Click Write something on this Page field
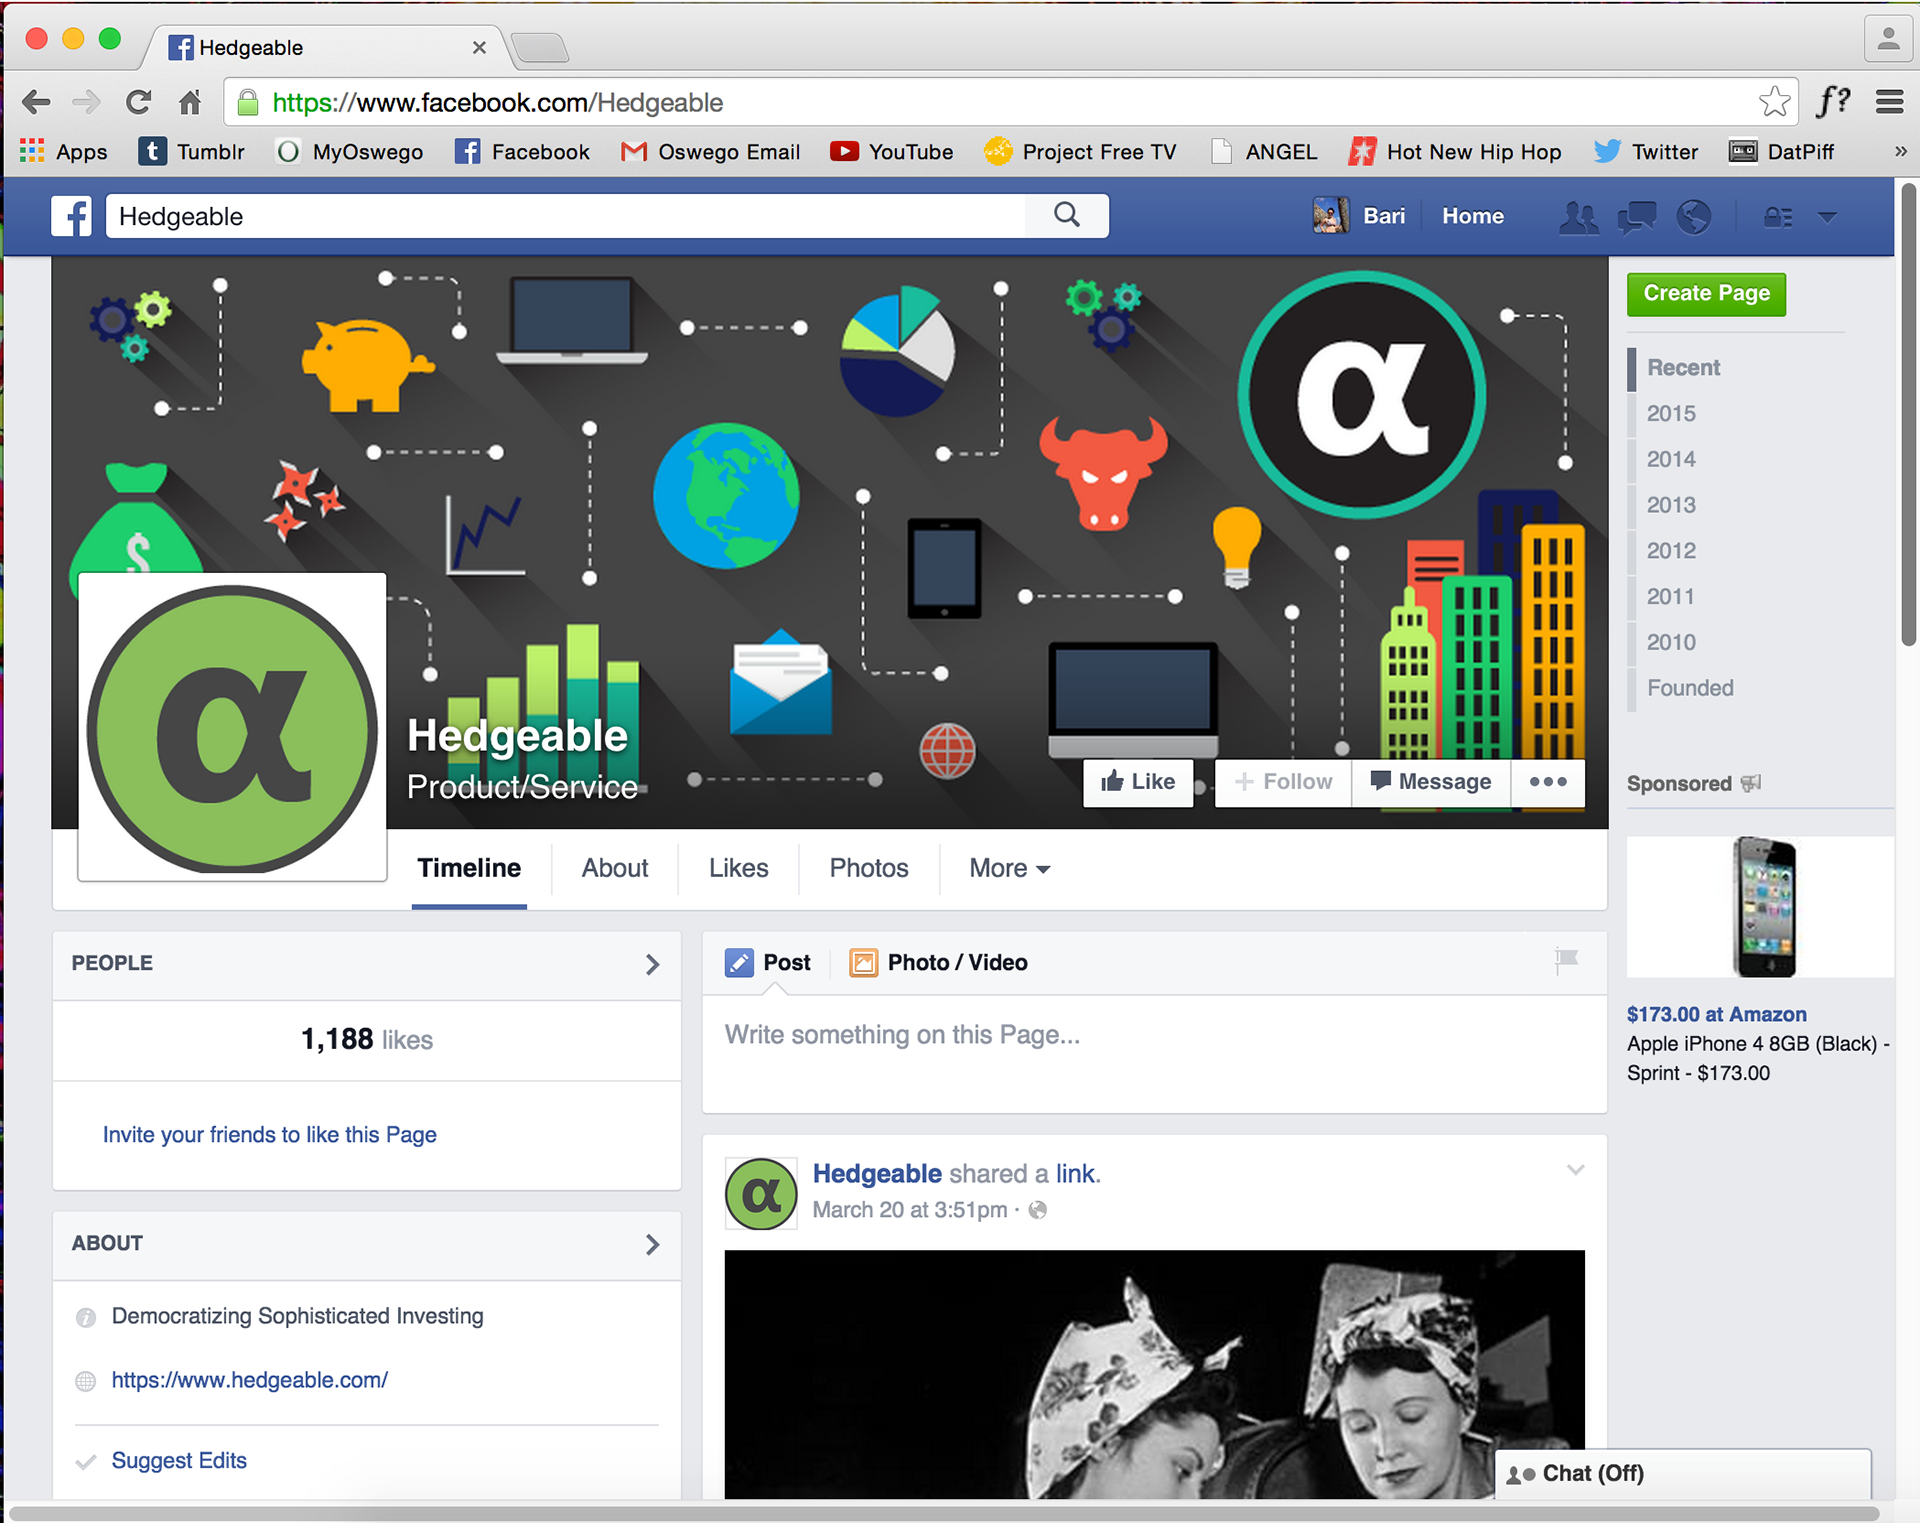Screen dimensions: 1920x1523 coord(1154,1054)
